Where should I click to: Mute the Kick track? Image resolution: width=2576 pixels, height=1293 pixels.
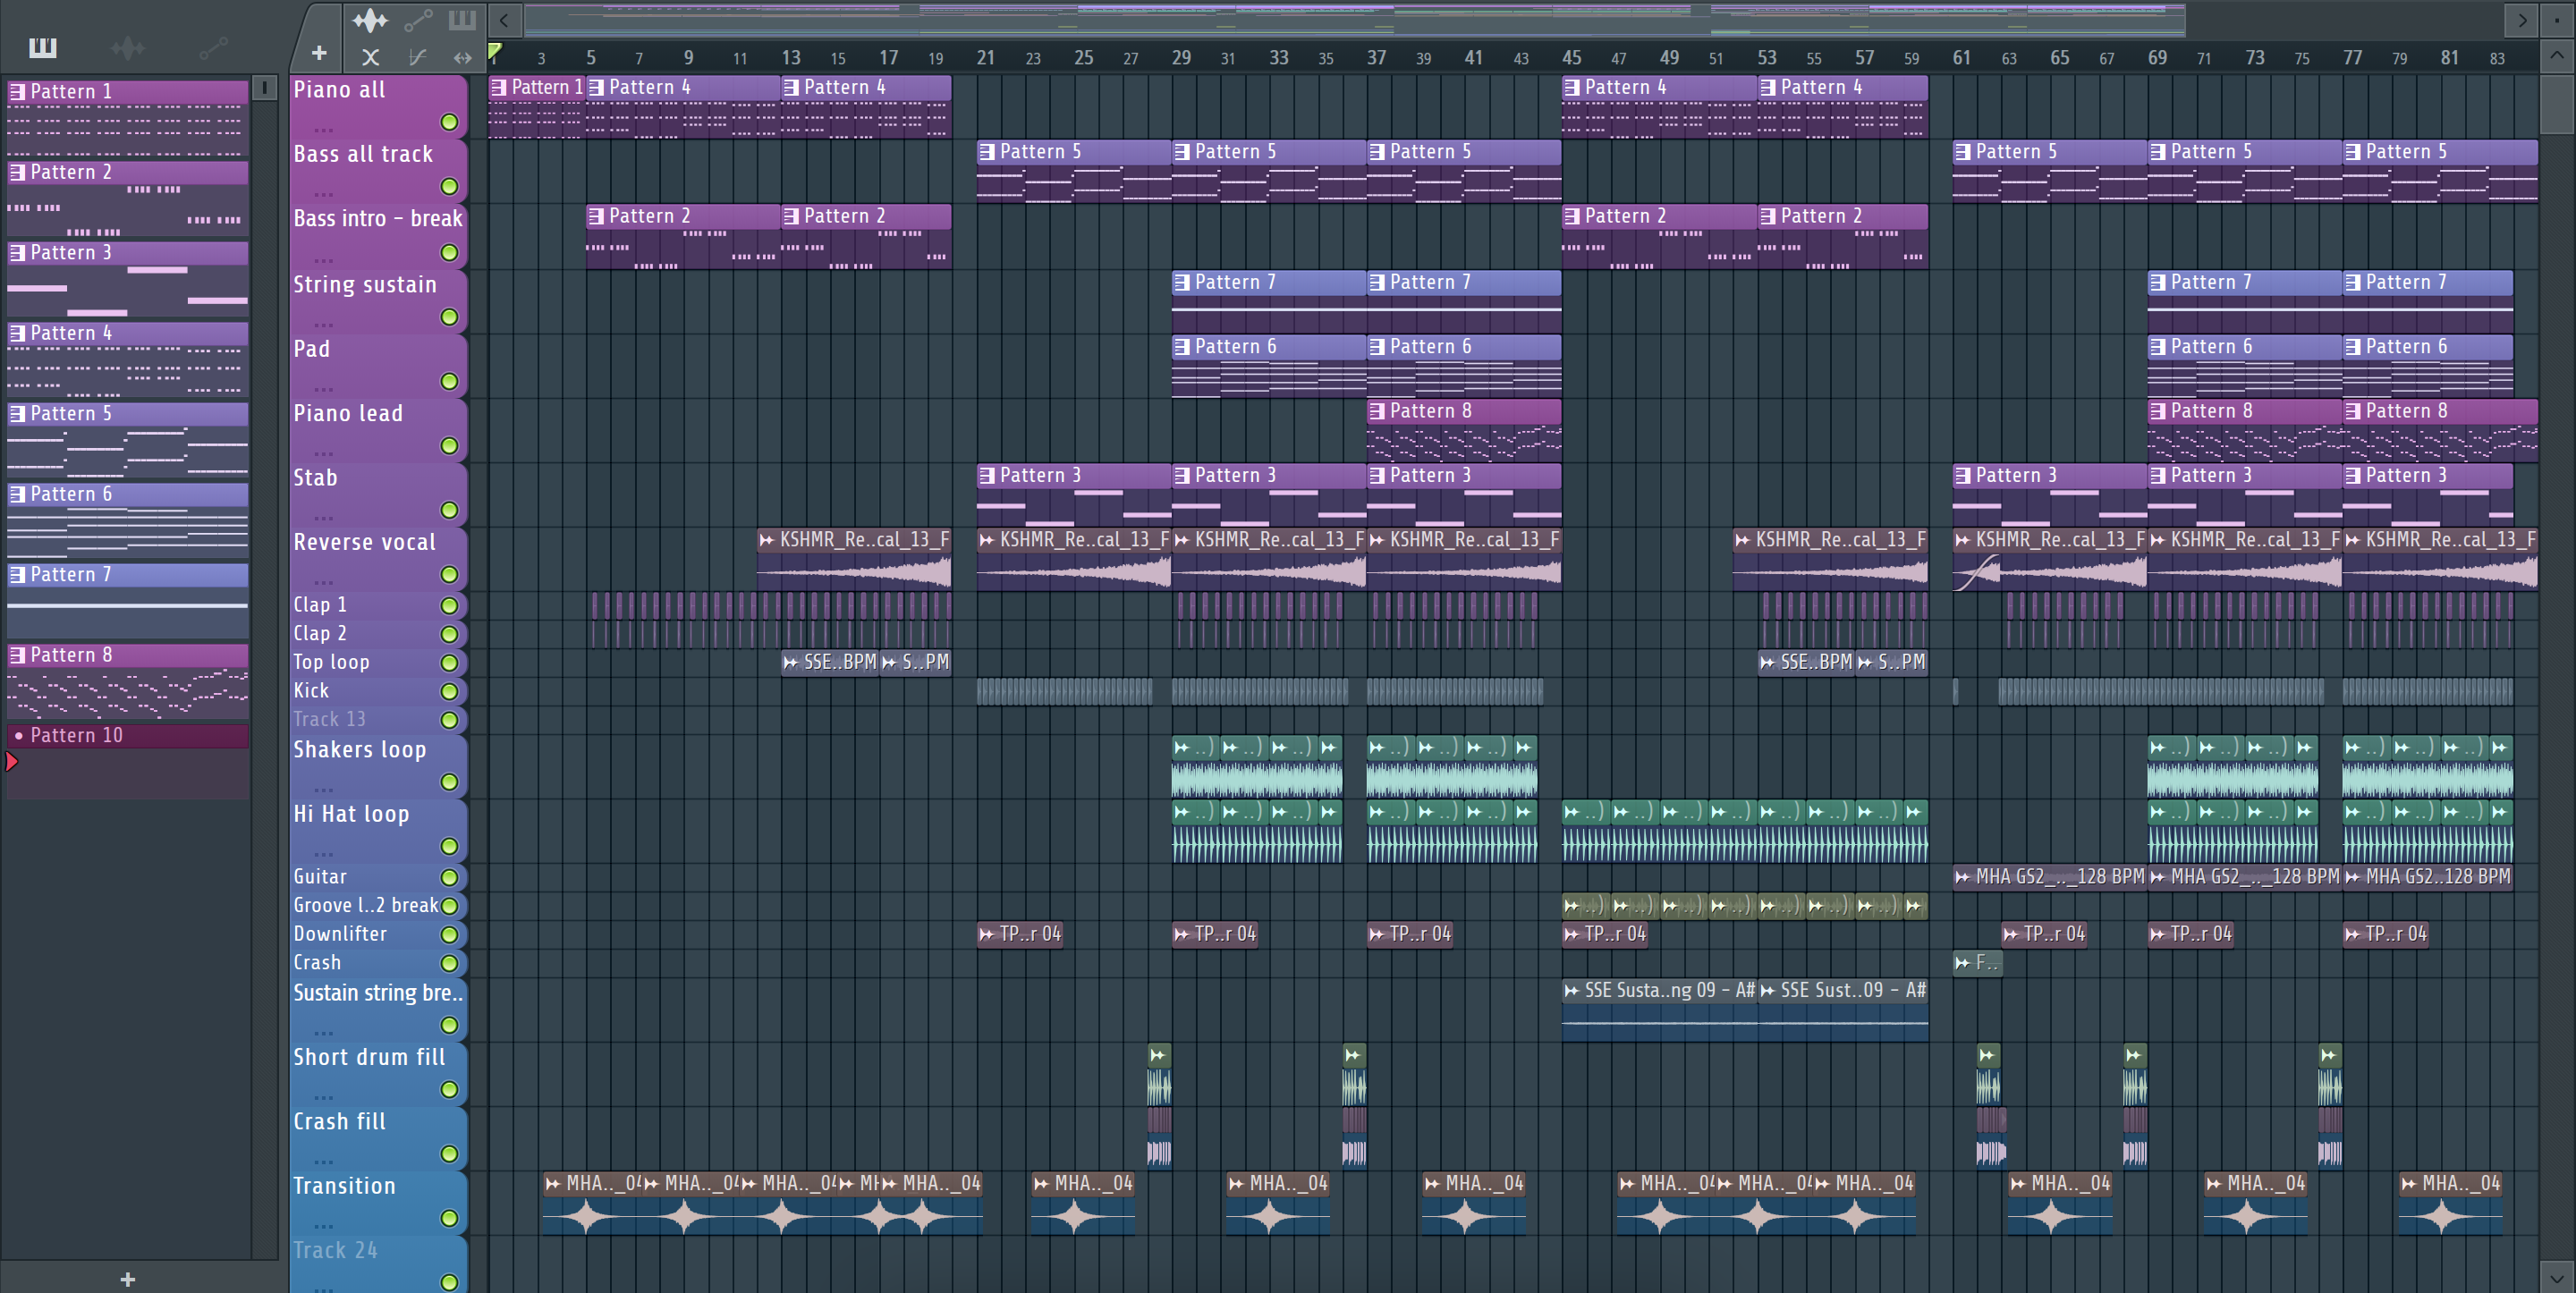(x=449, y=692)
